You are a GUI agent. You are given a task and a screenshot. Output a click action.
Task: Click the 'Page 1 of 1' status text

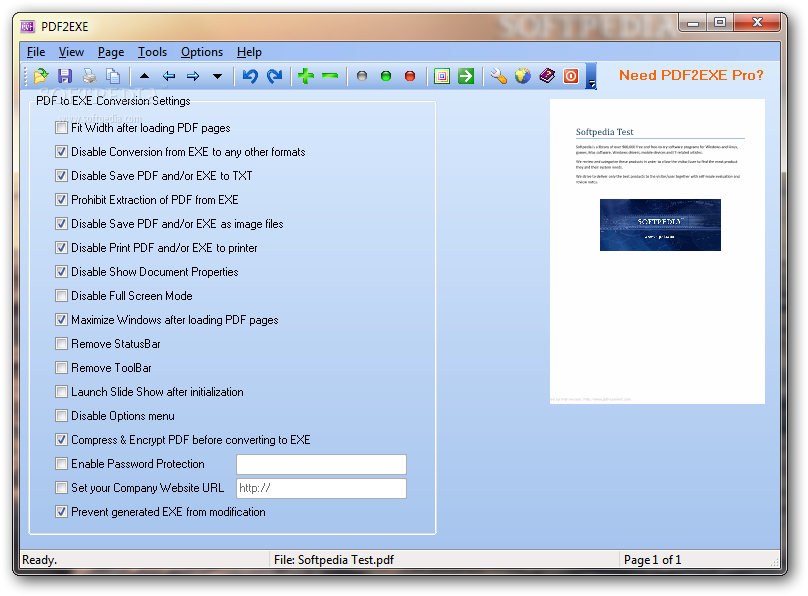click(652, 560)
